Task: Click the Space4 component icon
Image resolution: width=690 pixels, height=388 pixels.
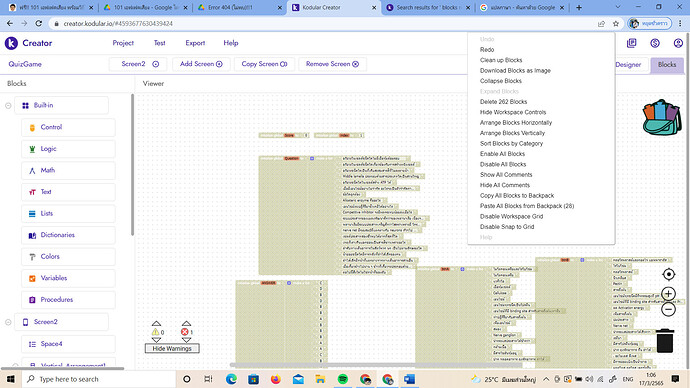Action: (x=32, y=344)
